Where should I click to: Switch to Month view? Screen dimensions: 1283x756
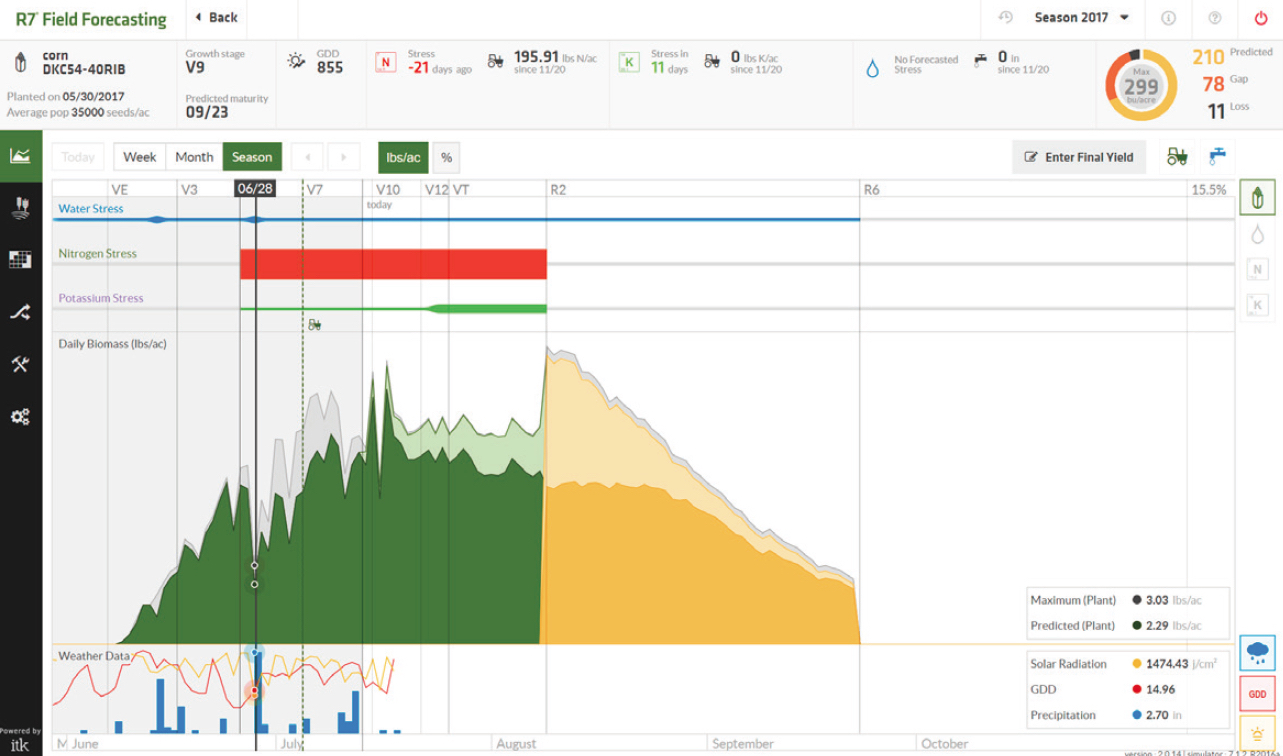coord(194,157)
